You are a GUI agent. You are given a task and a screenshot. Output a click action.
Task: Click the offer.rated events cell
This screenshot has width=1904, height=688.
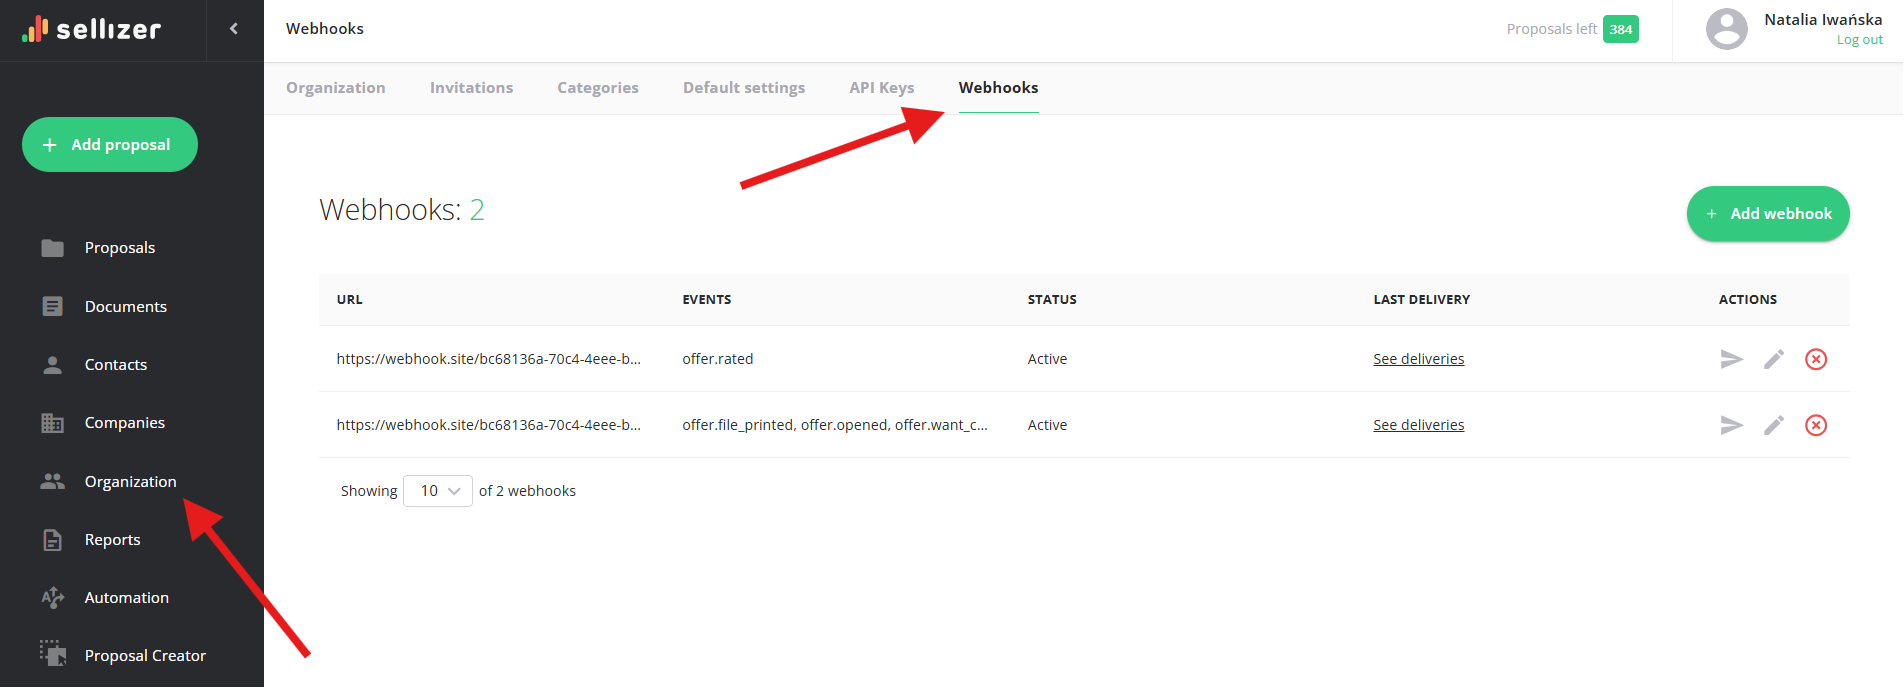(x=718, y=359)
